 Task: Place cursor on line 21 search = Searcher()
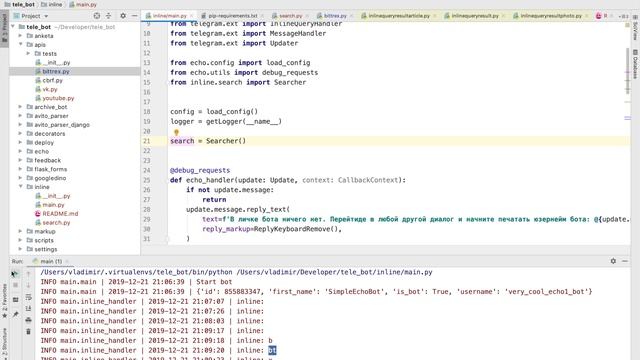[208, 141]
